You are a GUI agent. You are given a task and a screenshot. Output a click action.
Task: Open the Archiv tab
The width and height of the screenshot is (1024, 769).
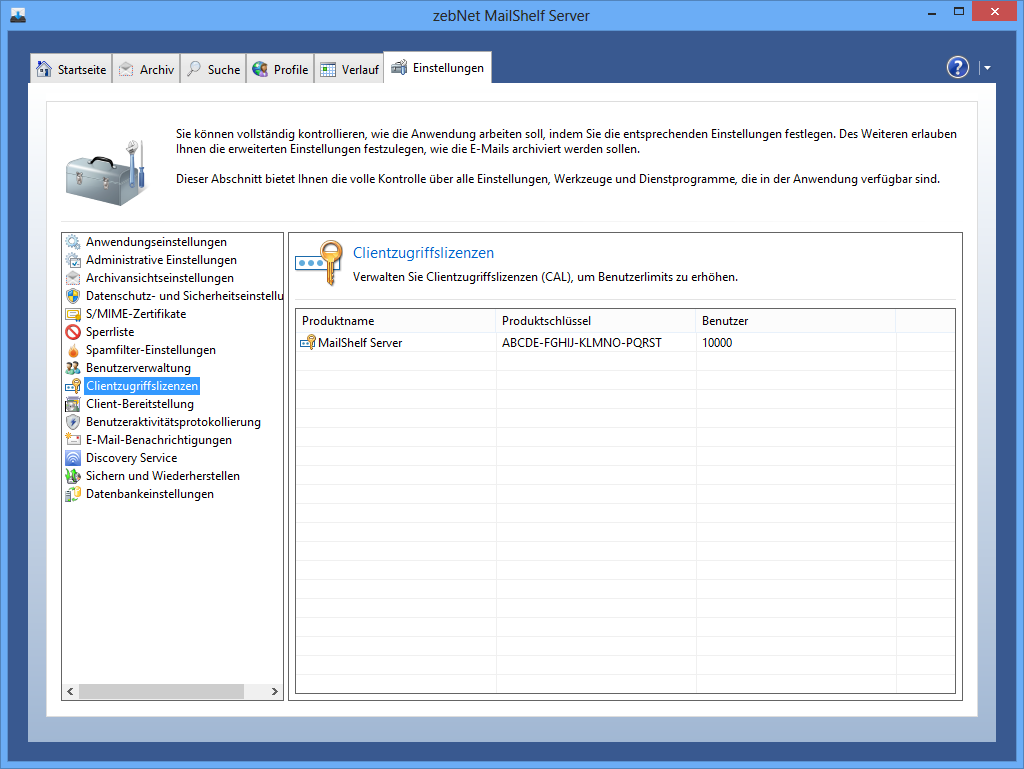[x=147, y=70]
